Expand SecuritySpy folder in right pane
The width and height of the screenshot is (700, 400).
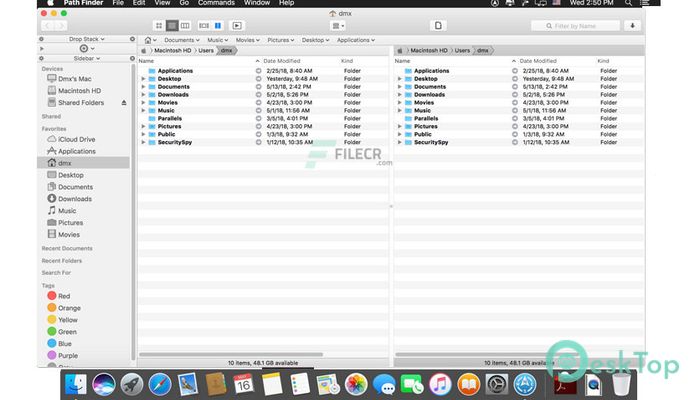(x=400, y=142)
